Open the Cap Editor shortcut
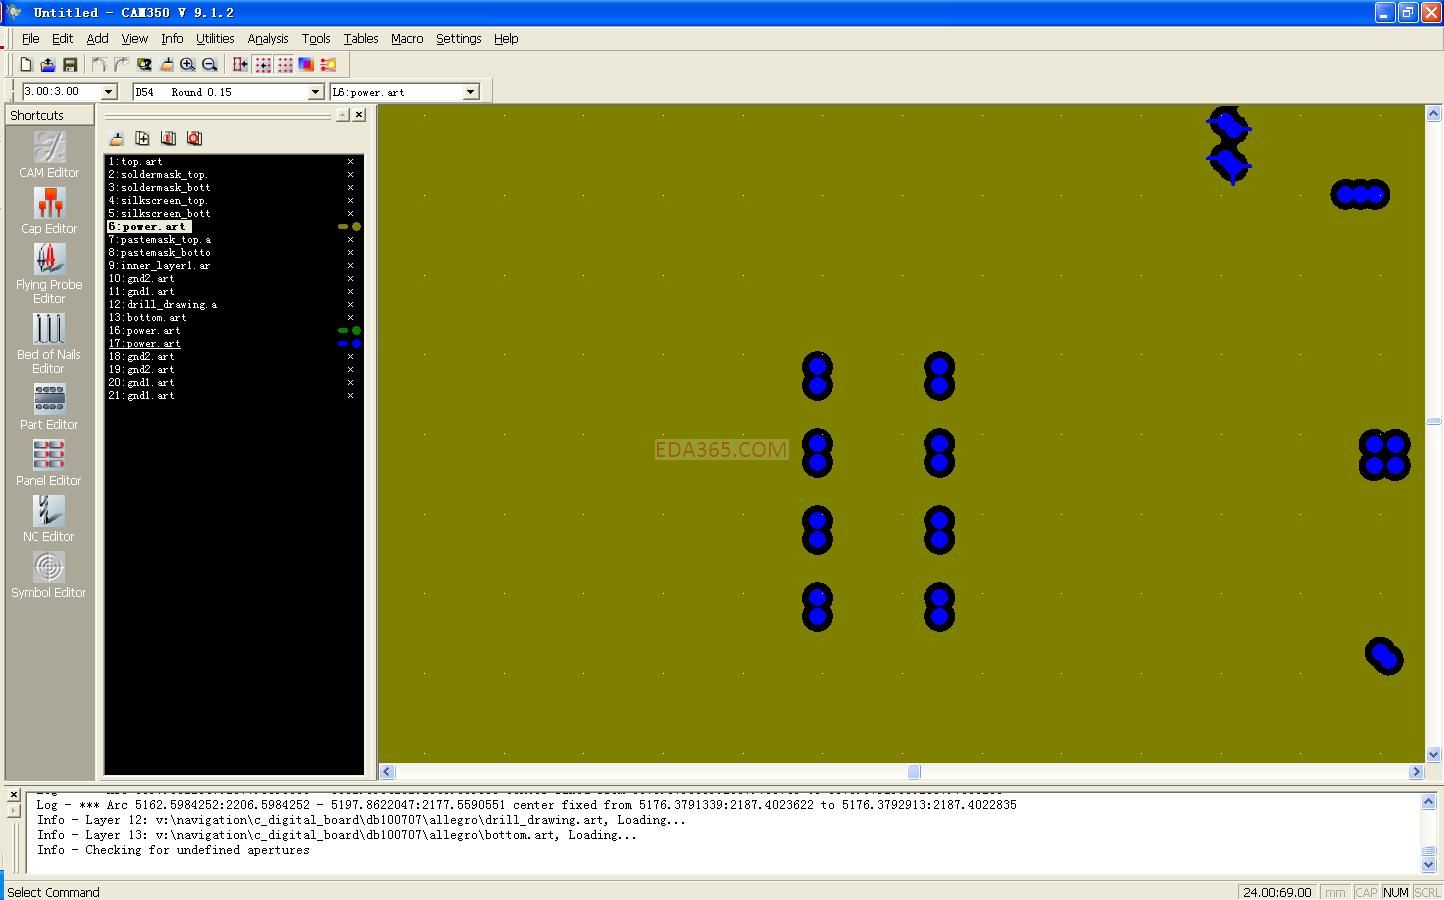Screen dimensions: 1444x900 click(x=49, y=211)
